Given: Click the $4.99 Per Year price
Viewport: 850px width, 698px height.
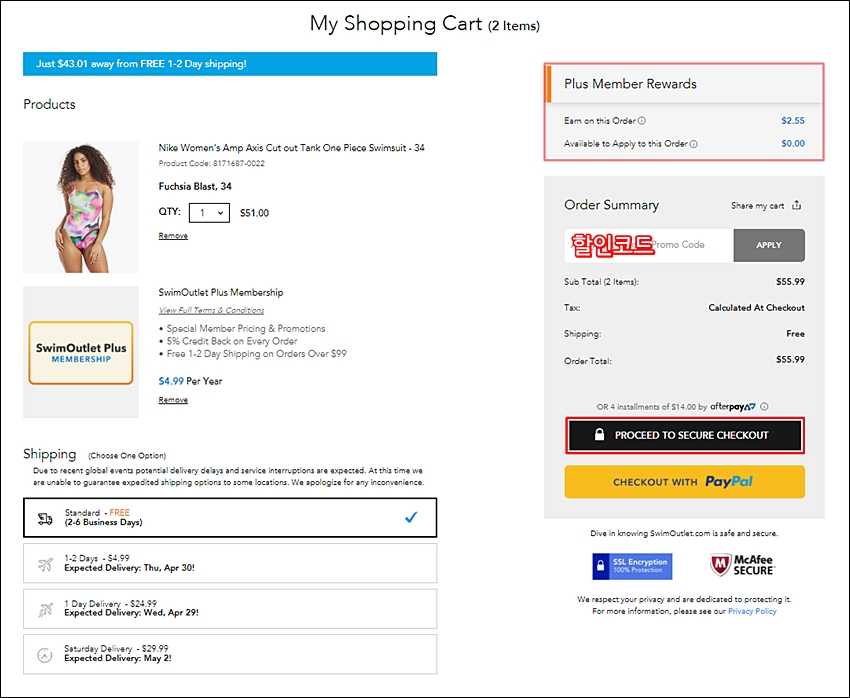Looking at the screenshot, I should pyautogui.click(x=190, y=381).
